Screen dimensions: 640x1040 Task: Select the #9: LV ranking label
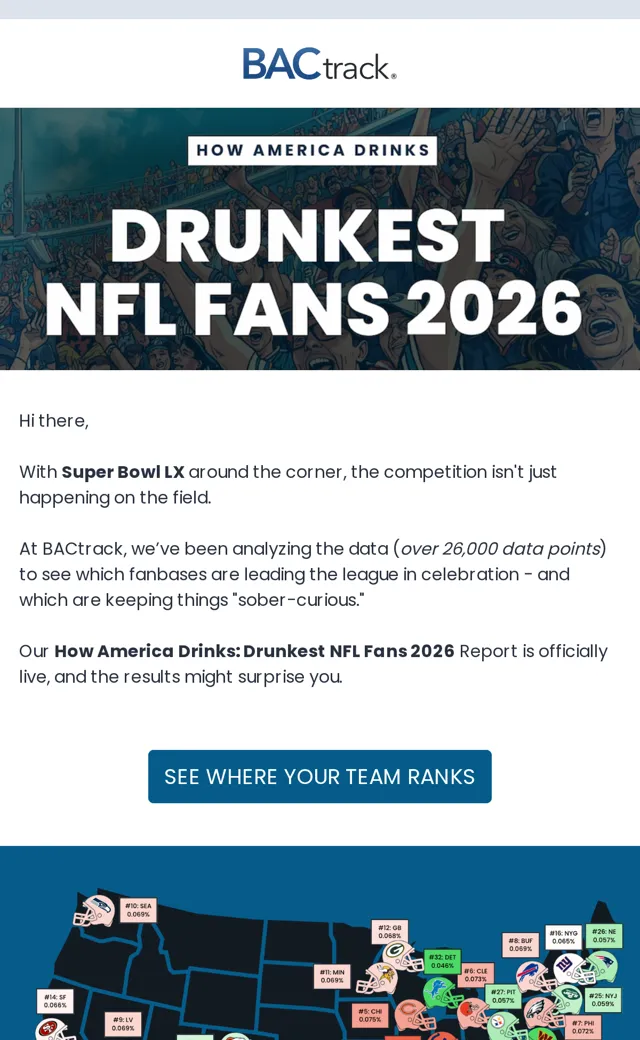click(x=123, y=1023)
